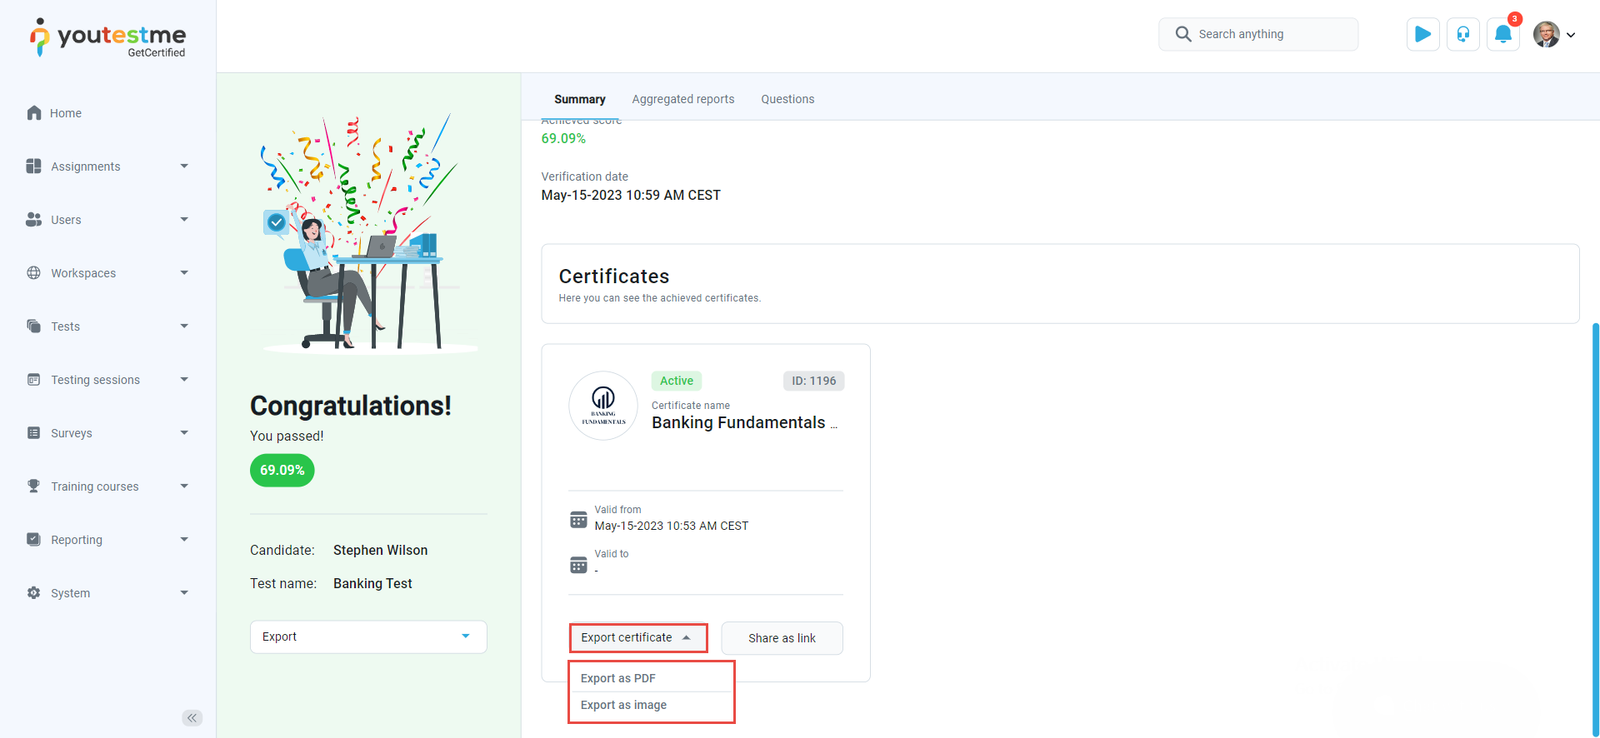The image size is (1600, 738).
Task: Click the youtestme GetCertified logo
Action: click(108, 38)
